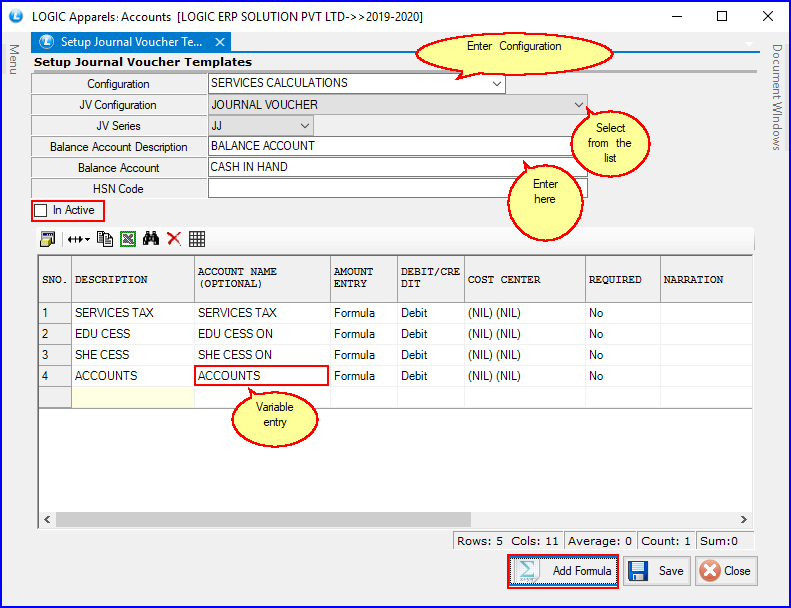Click the copy rows toolbar icon
Image resolution: width=791 pixels, height=608 pixels.
click(105, 239)
